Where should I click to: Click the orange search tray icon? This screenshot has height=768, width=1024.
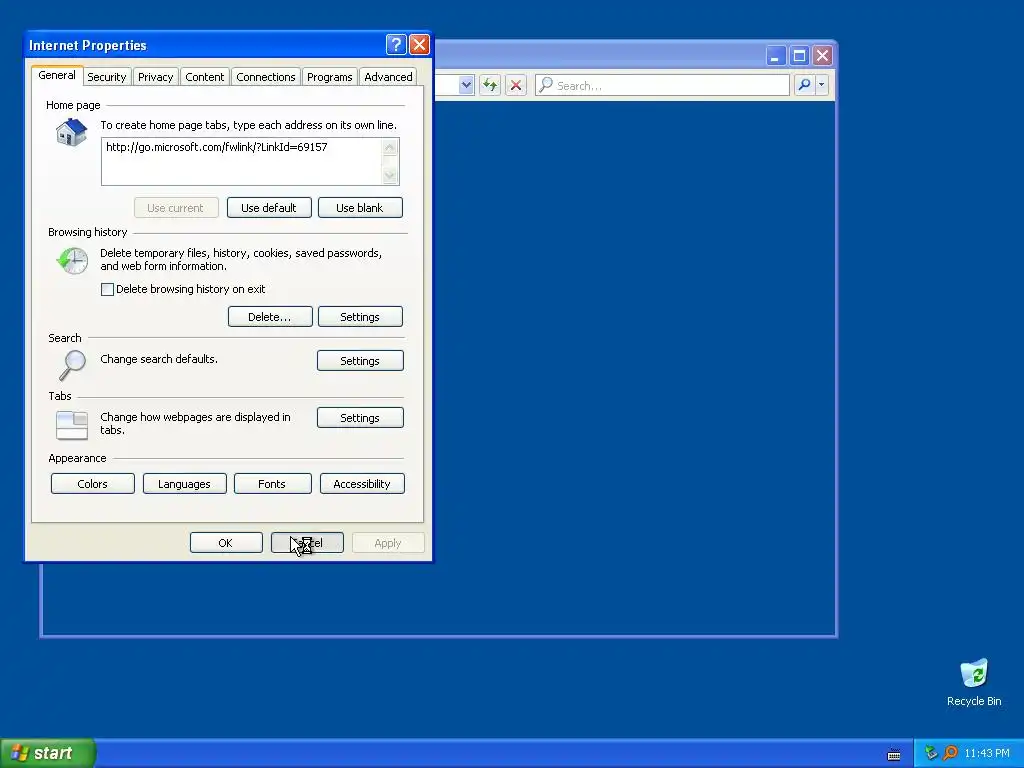click(950, 753)
